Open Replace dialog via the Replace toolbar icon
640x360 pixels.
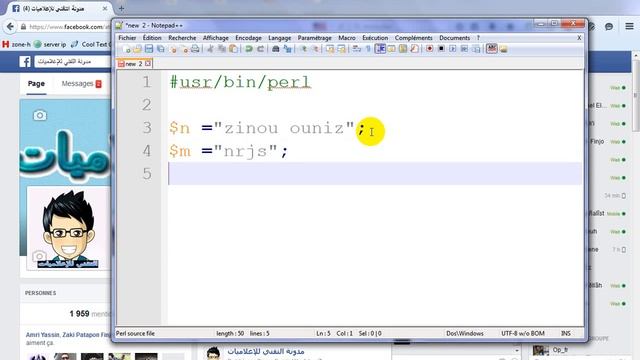tap(287, 49)
